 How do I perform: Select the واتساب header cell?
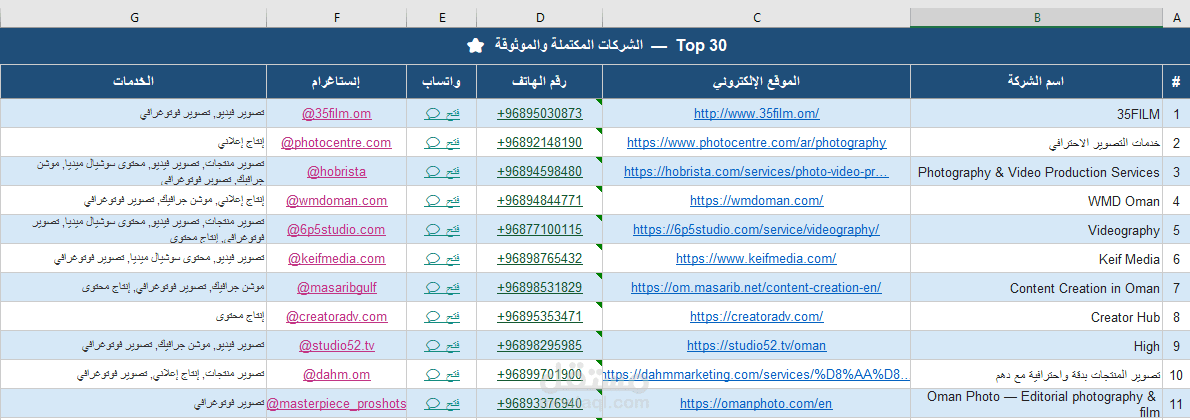(442, 81)
